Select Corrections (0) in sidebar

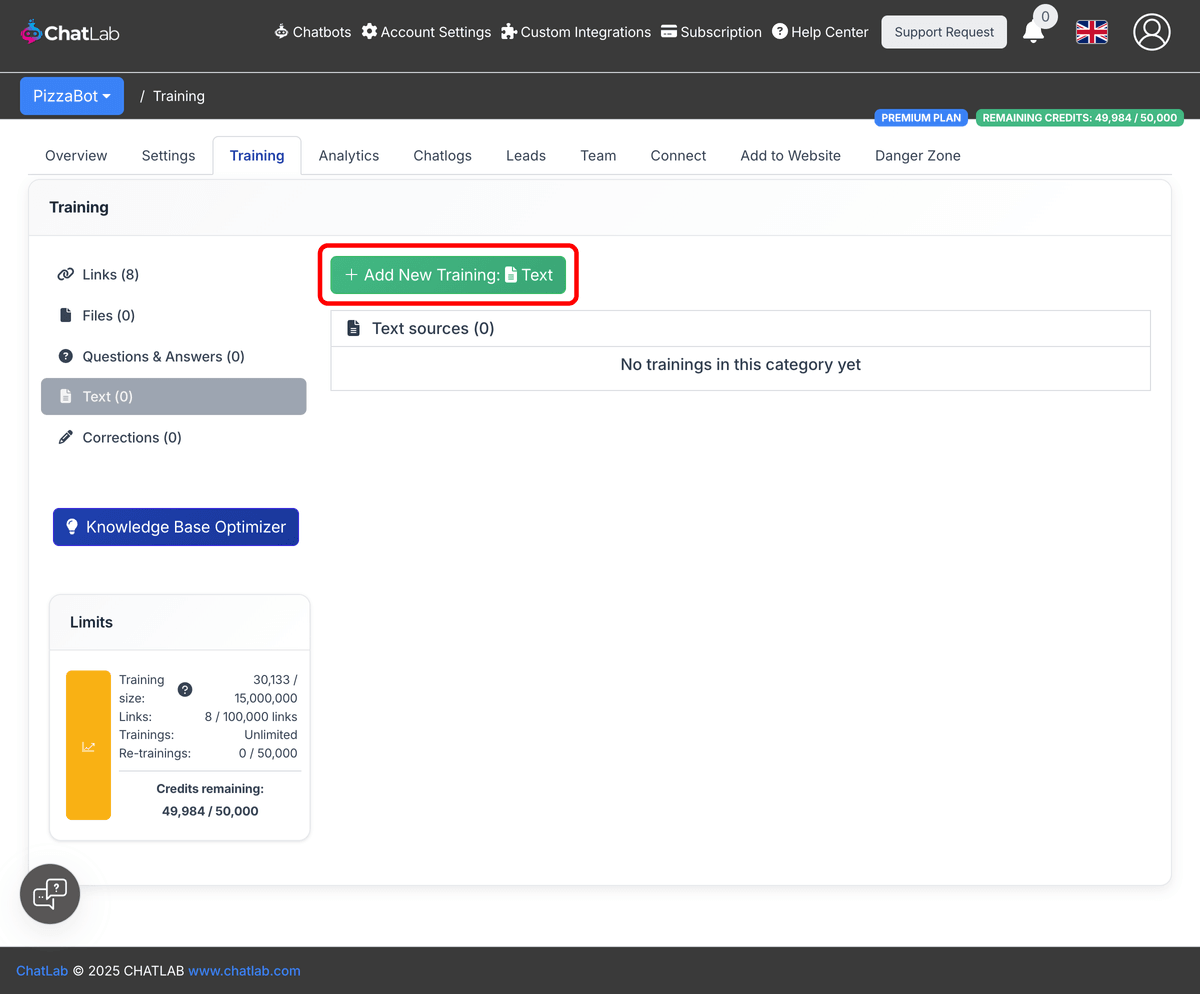[131, 437]
